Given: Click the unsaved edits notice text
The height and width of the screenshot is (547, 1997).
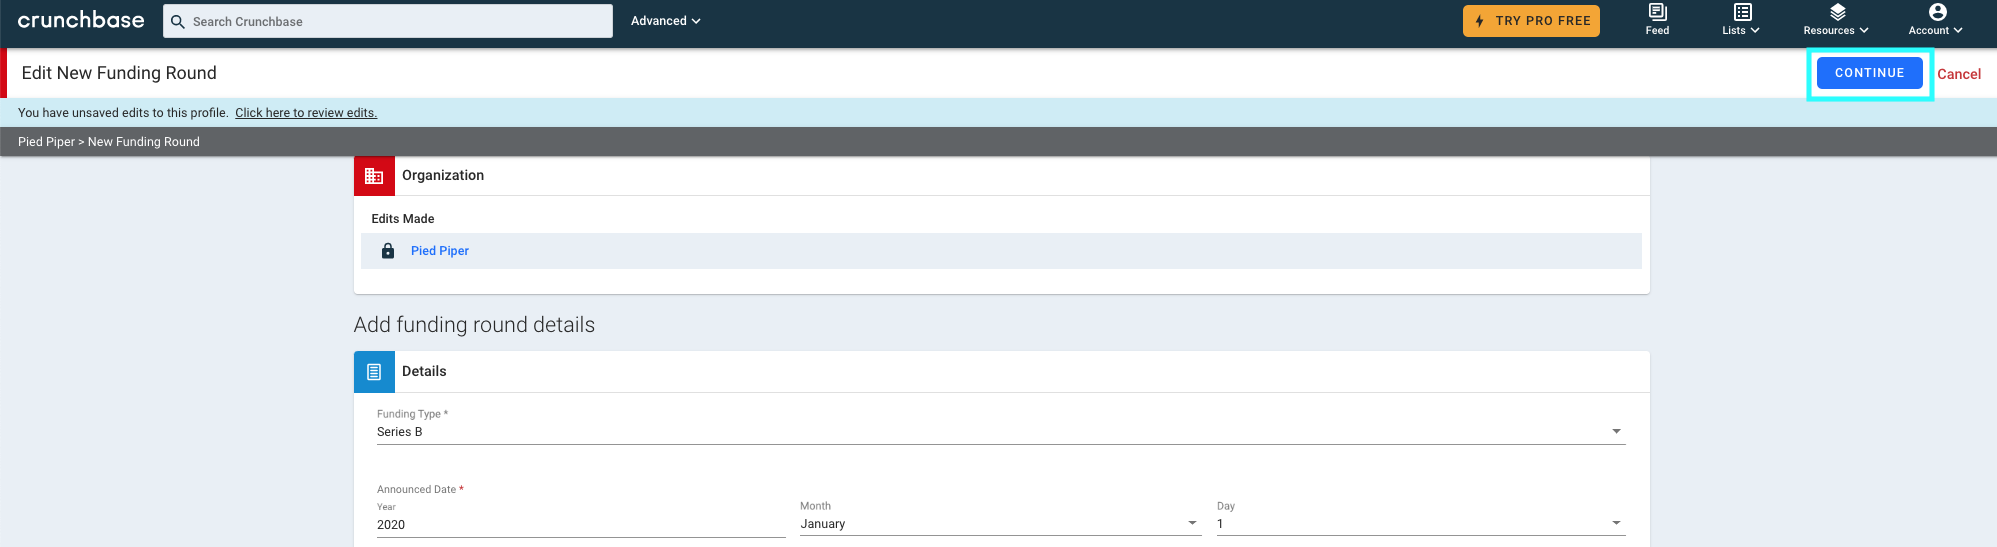Looking at the screenshot, I should (x=123, y=113).
